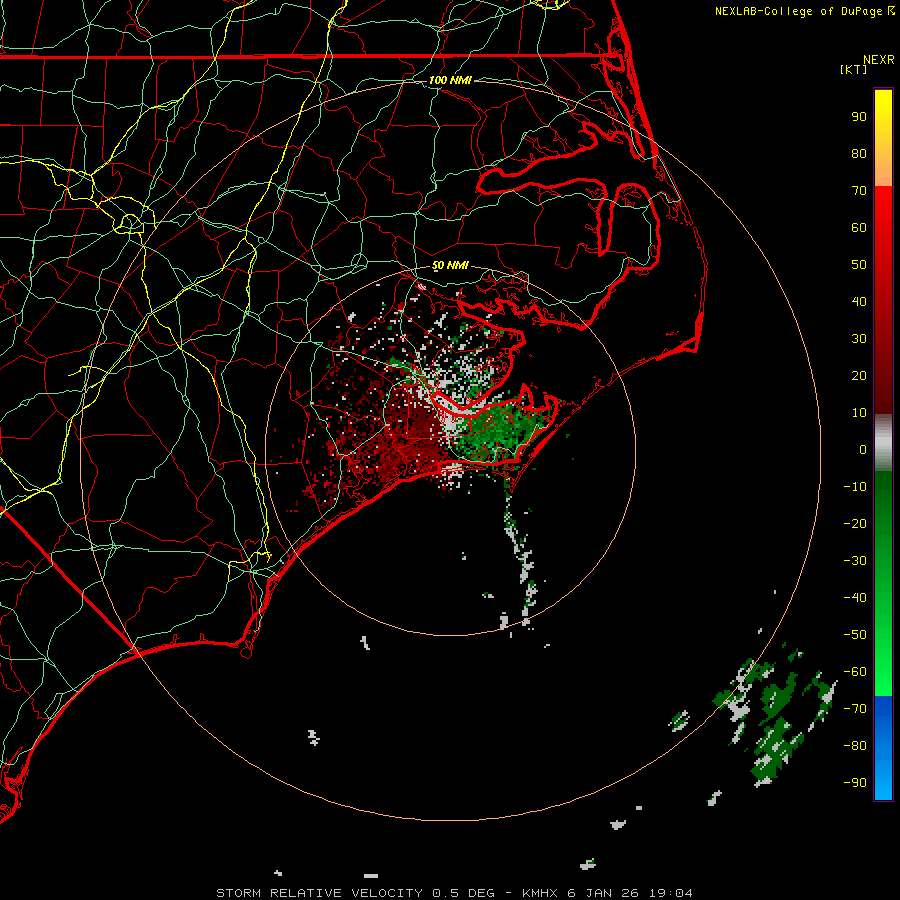Click the 30 value on velocity scale
900x900 pixels.
tap(859, 339)
